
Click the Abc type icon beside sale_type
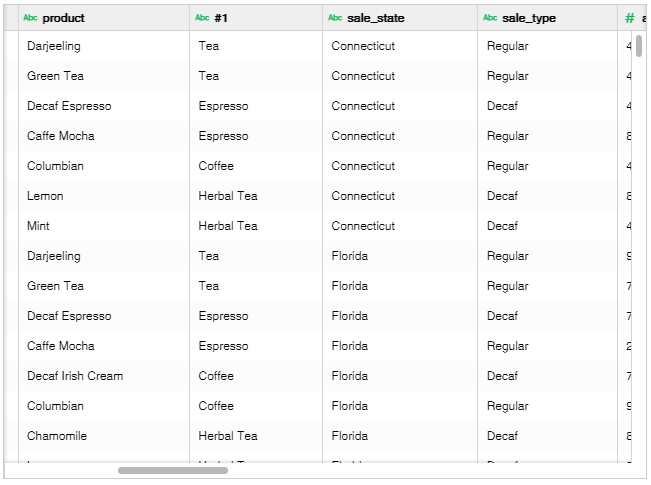click(490, 17)
